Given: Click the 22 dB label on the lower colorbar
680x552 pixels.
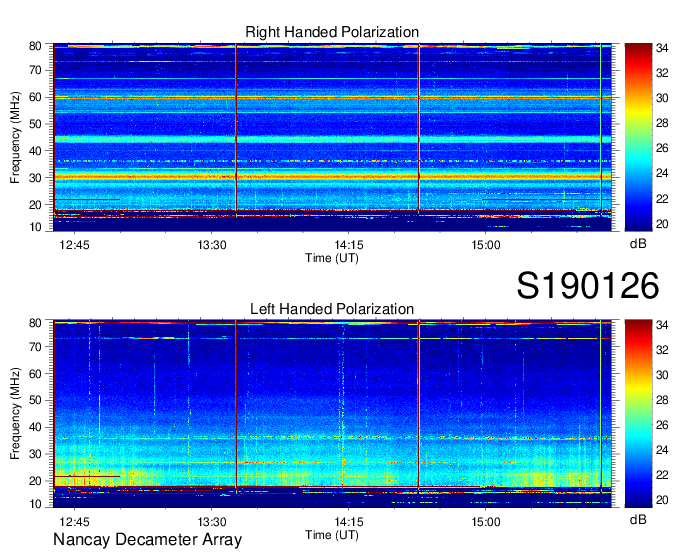Looking at the screenshot, I should [662, 475].
